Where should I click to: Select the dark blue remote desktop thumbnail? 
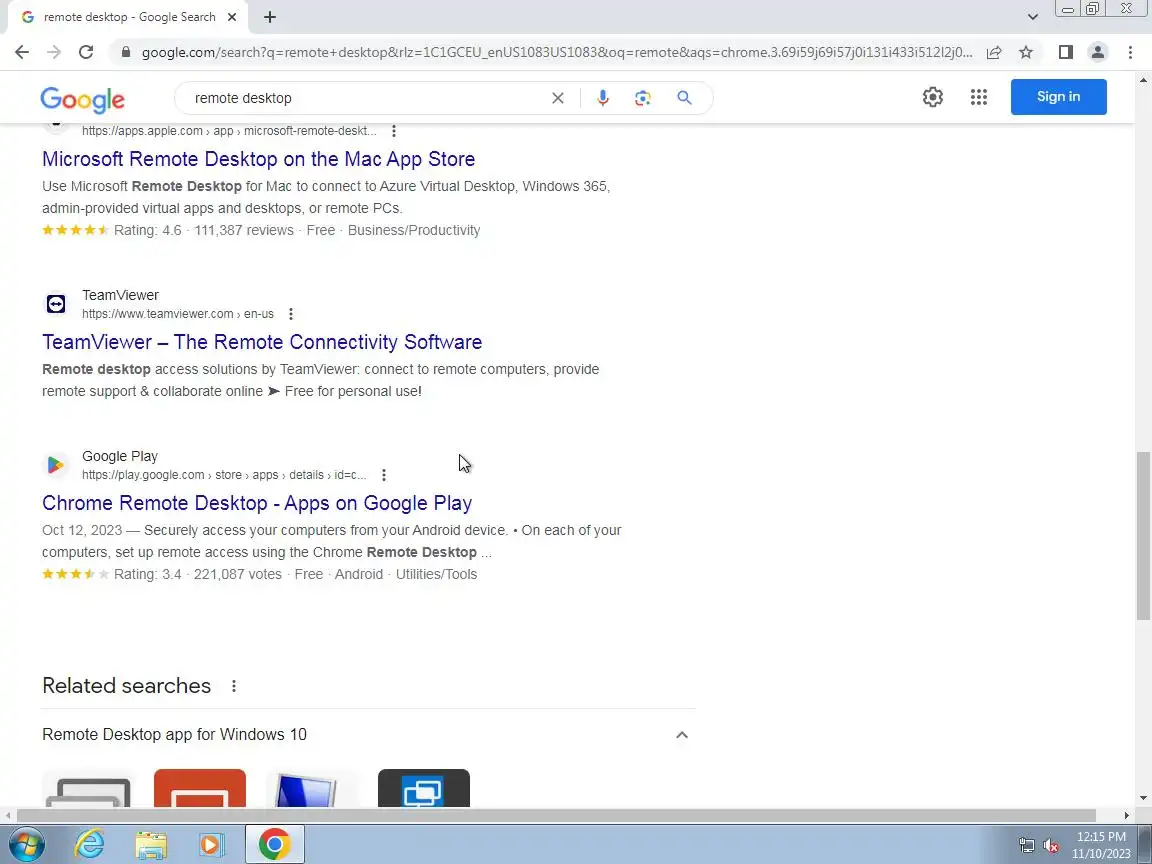tap(424, 788)
